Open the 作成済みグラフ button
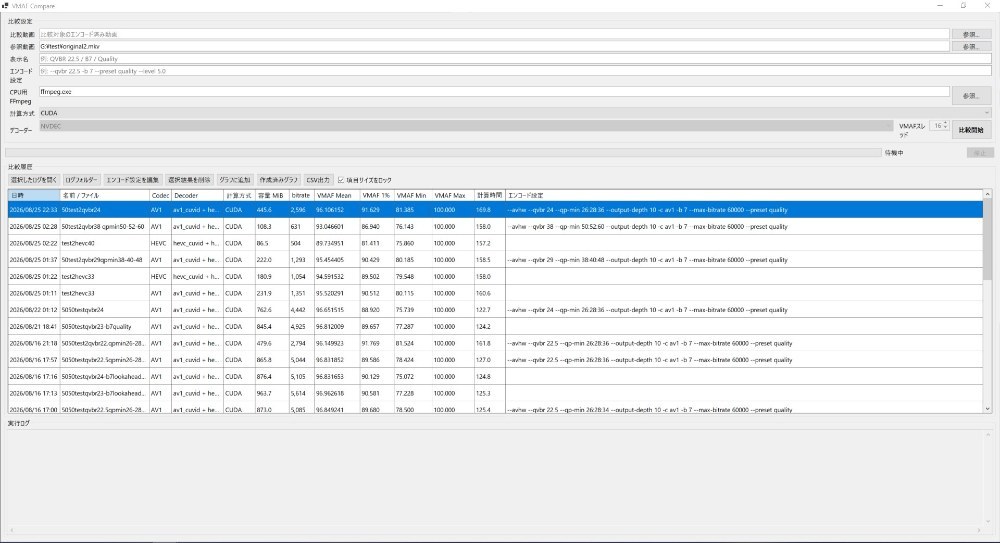The image size is (1000, 543). [x=279, y=180]
